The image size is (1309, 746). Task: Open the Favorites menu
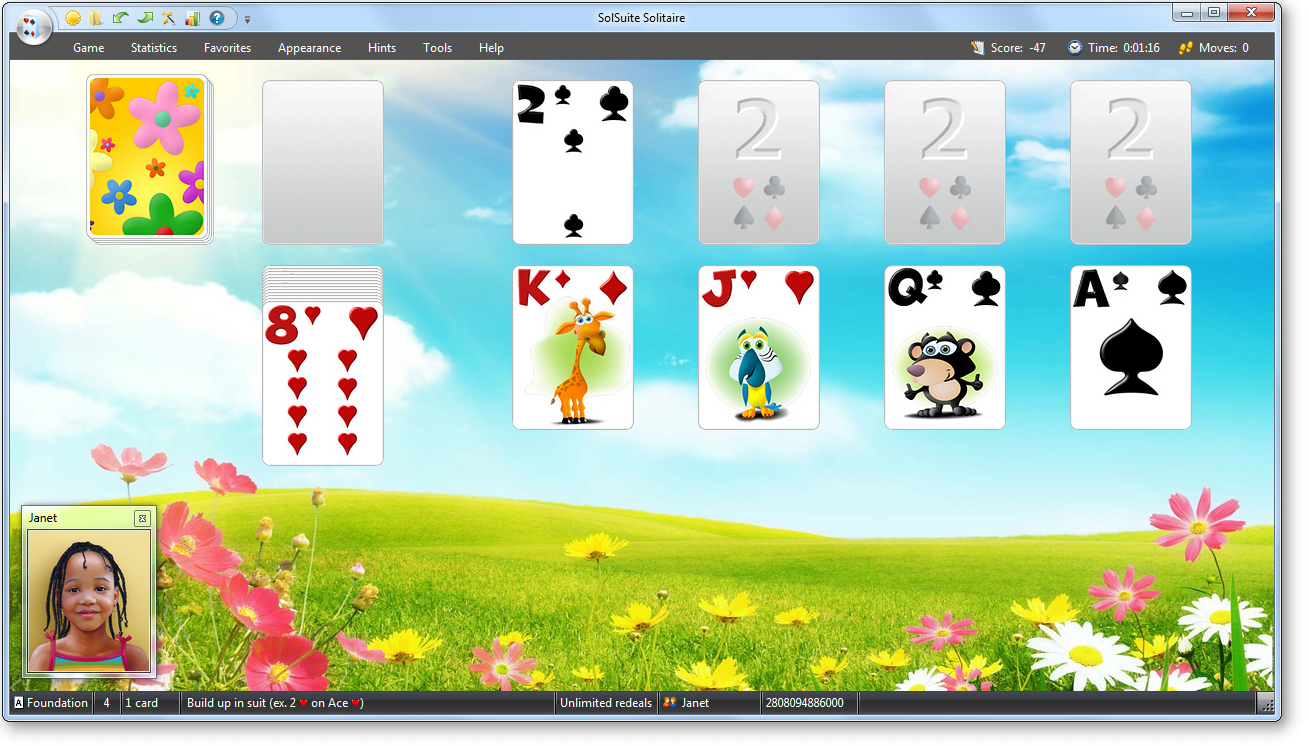pos(227,47)
